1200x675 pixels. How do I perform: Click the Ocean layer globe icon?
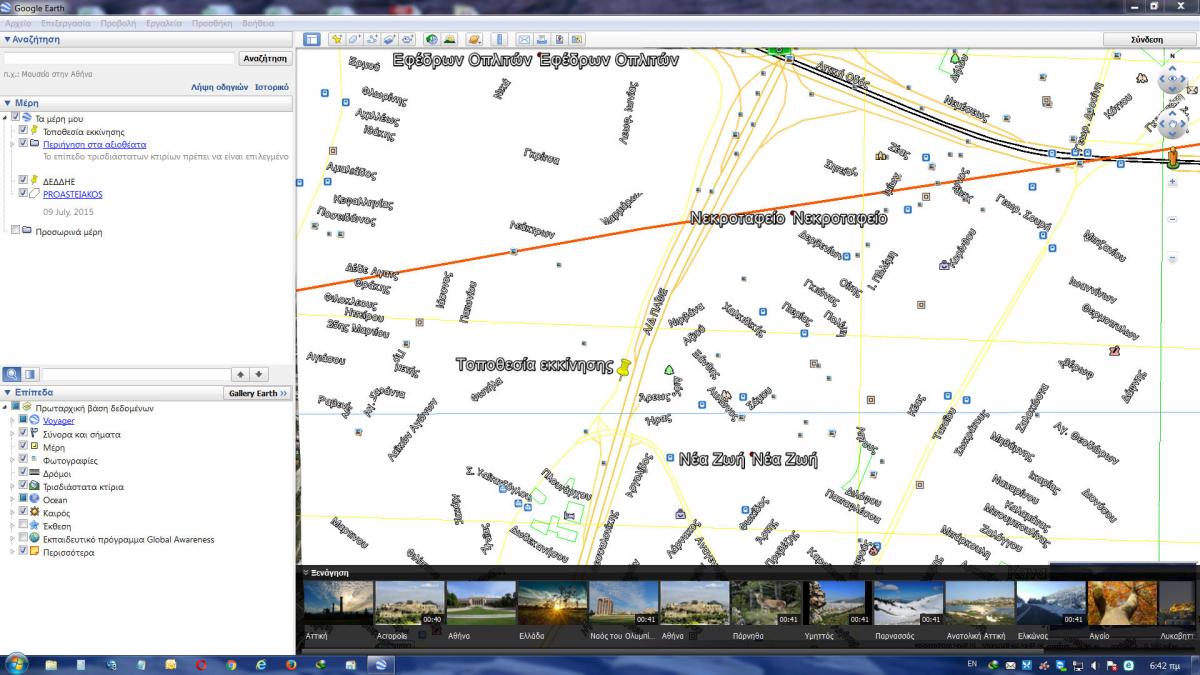[x=35, y=499]
